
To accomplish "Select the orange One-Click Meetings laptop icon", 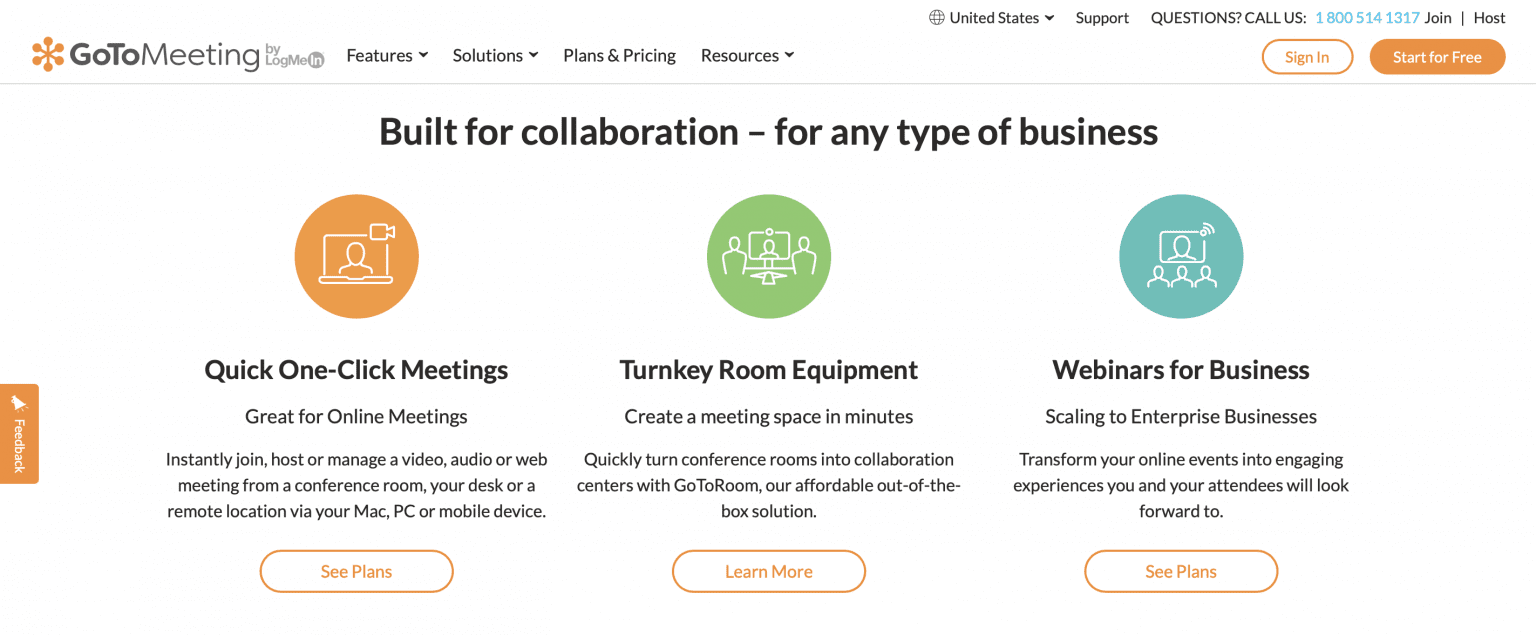I will coord(356,256).
